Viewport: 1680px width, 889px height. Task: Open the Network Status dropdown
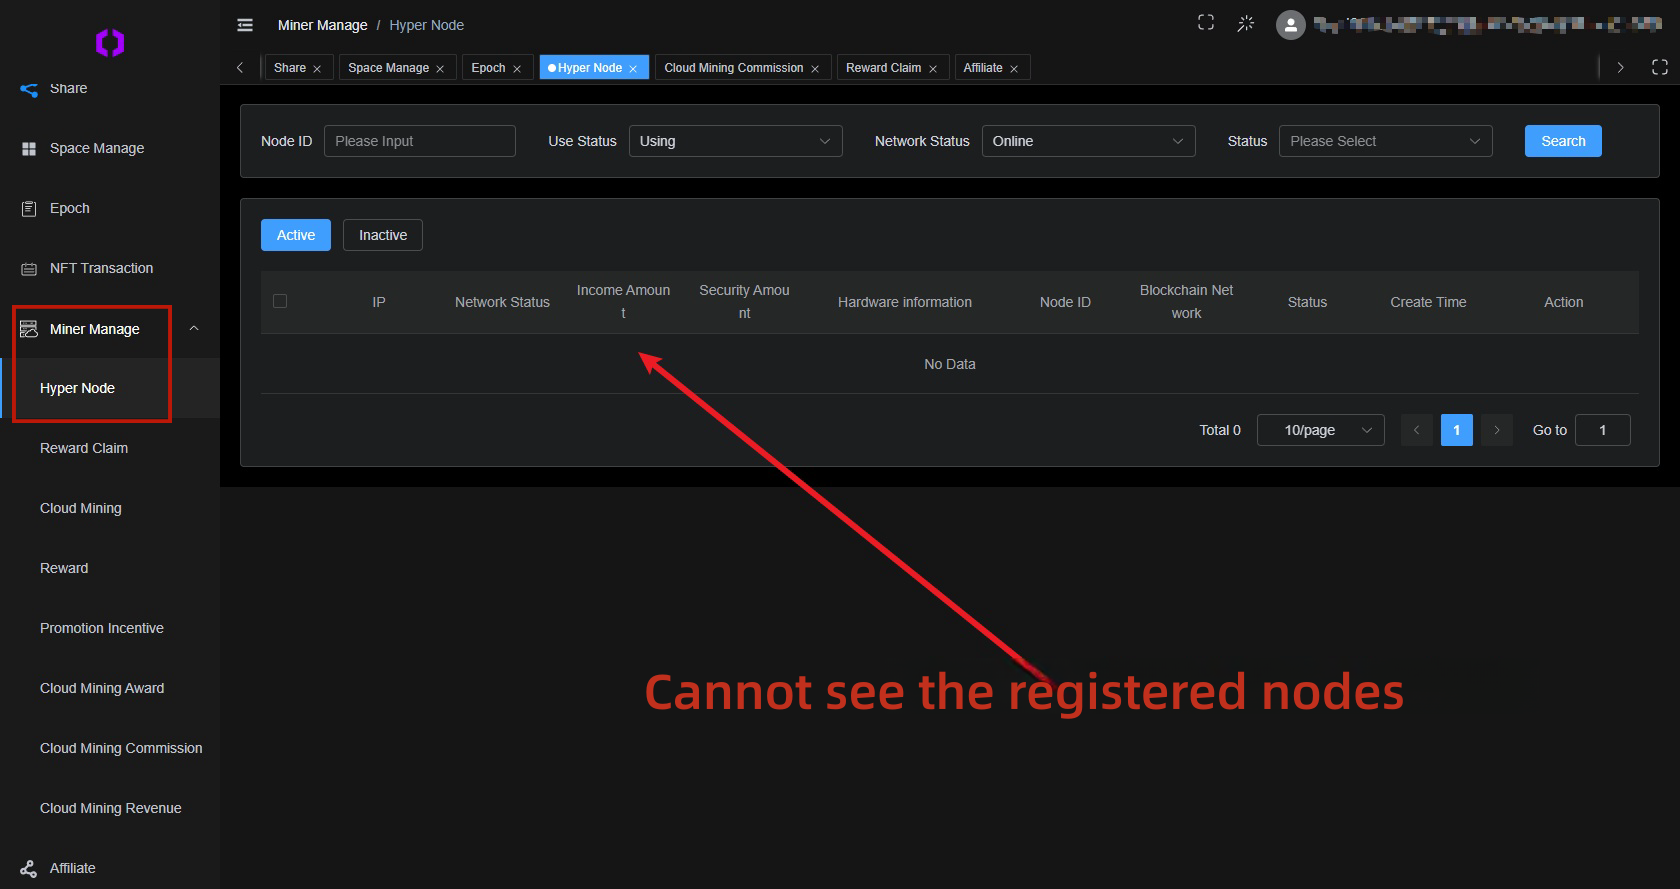(1088, 141)
